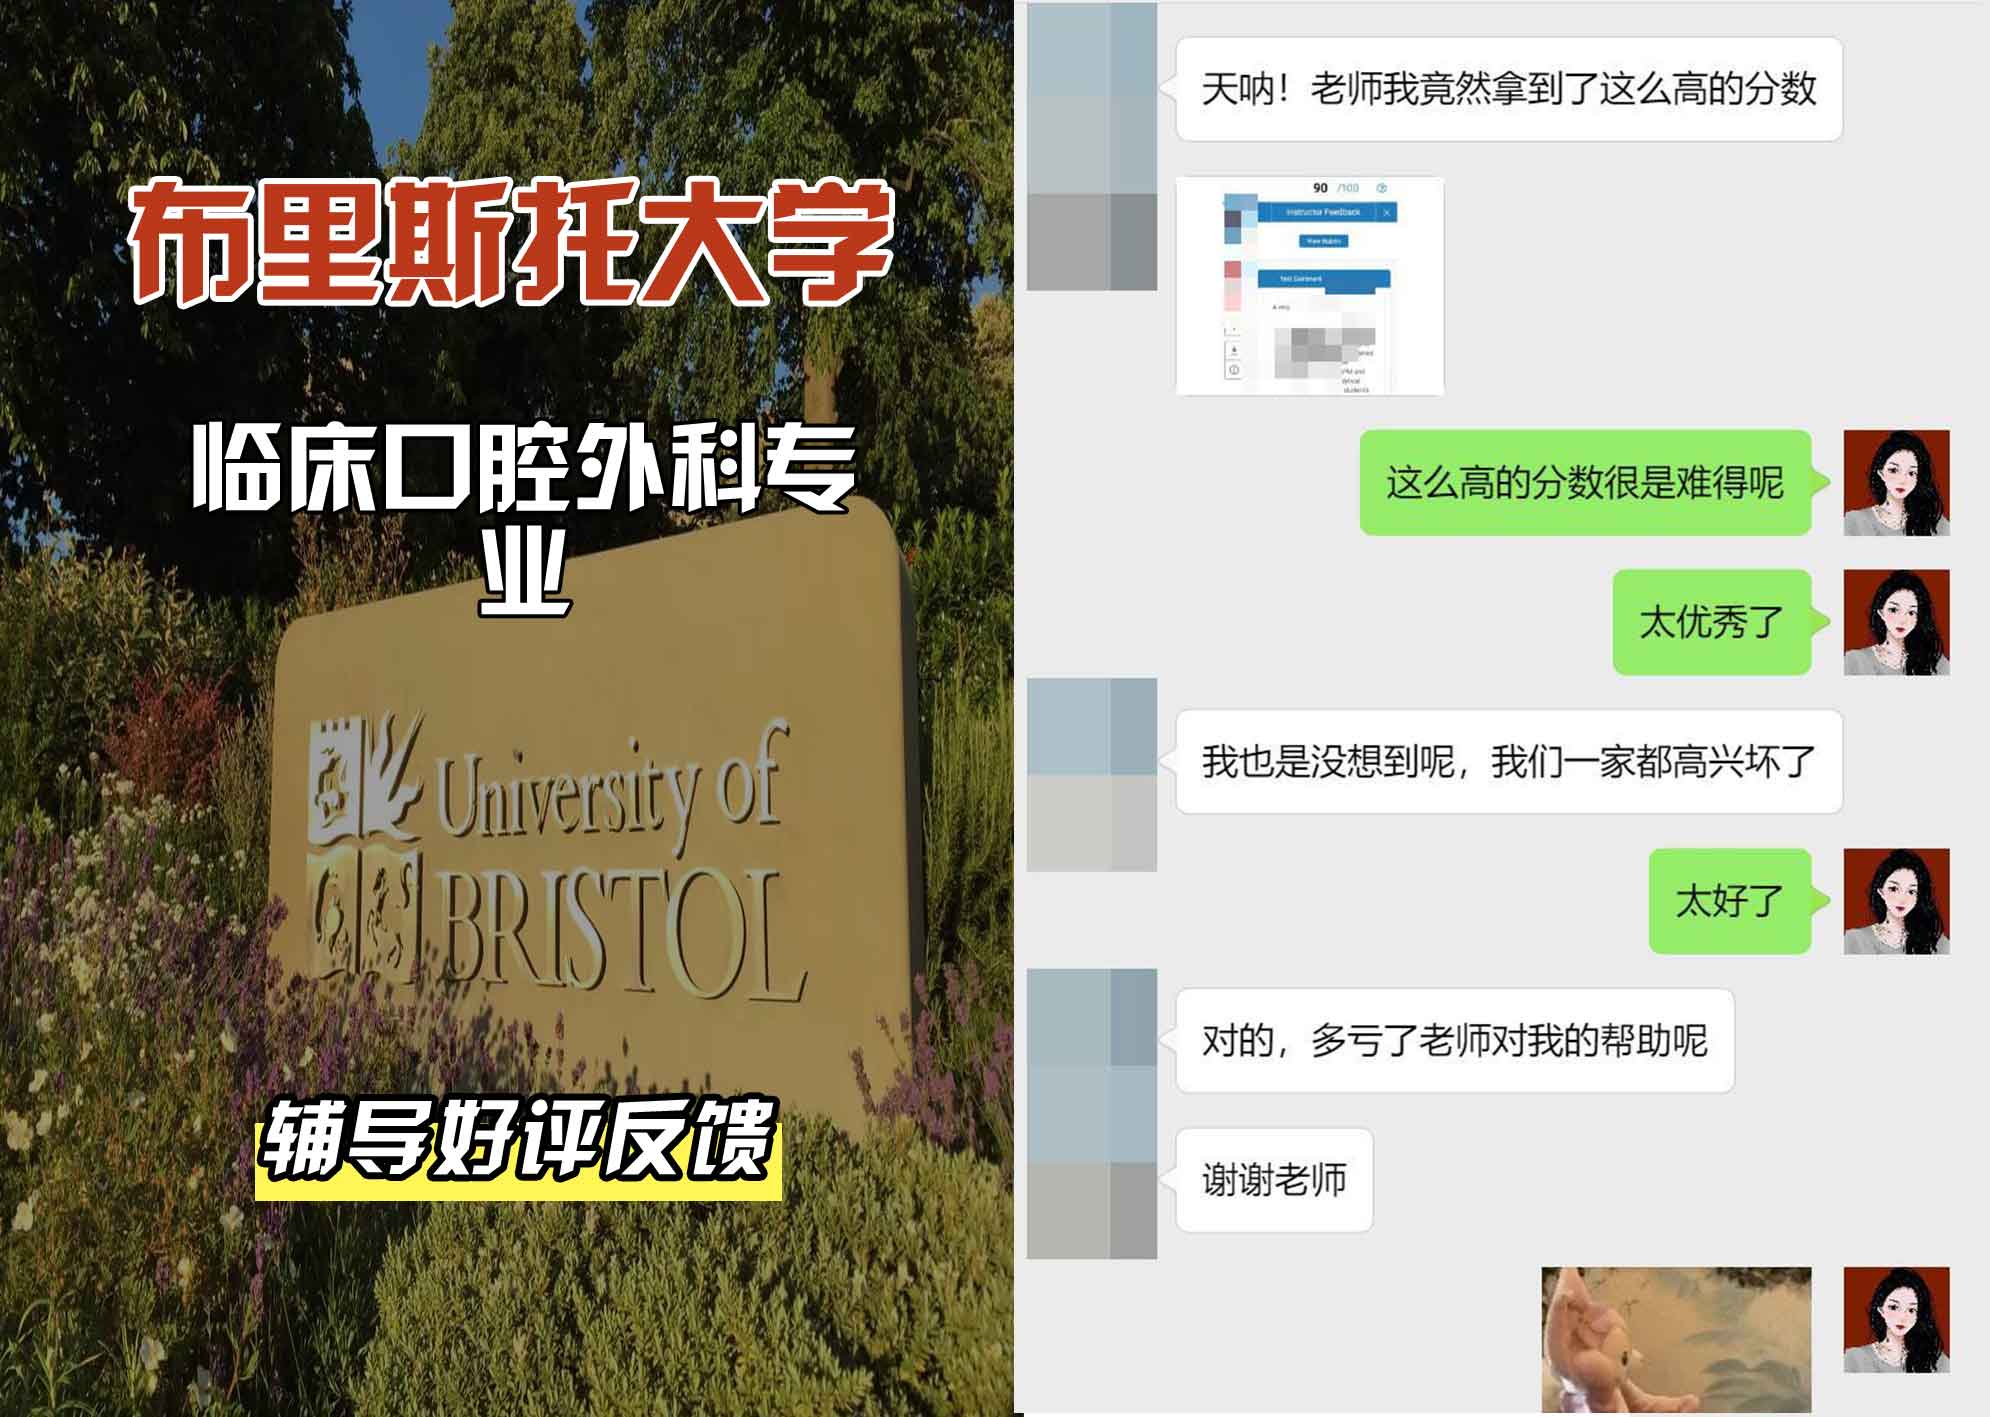Close the Instructor Feedback panel via its X
1990x1417 pixels.
(x=1387, y=212)
